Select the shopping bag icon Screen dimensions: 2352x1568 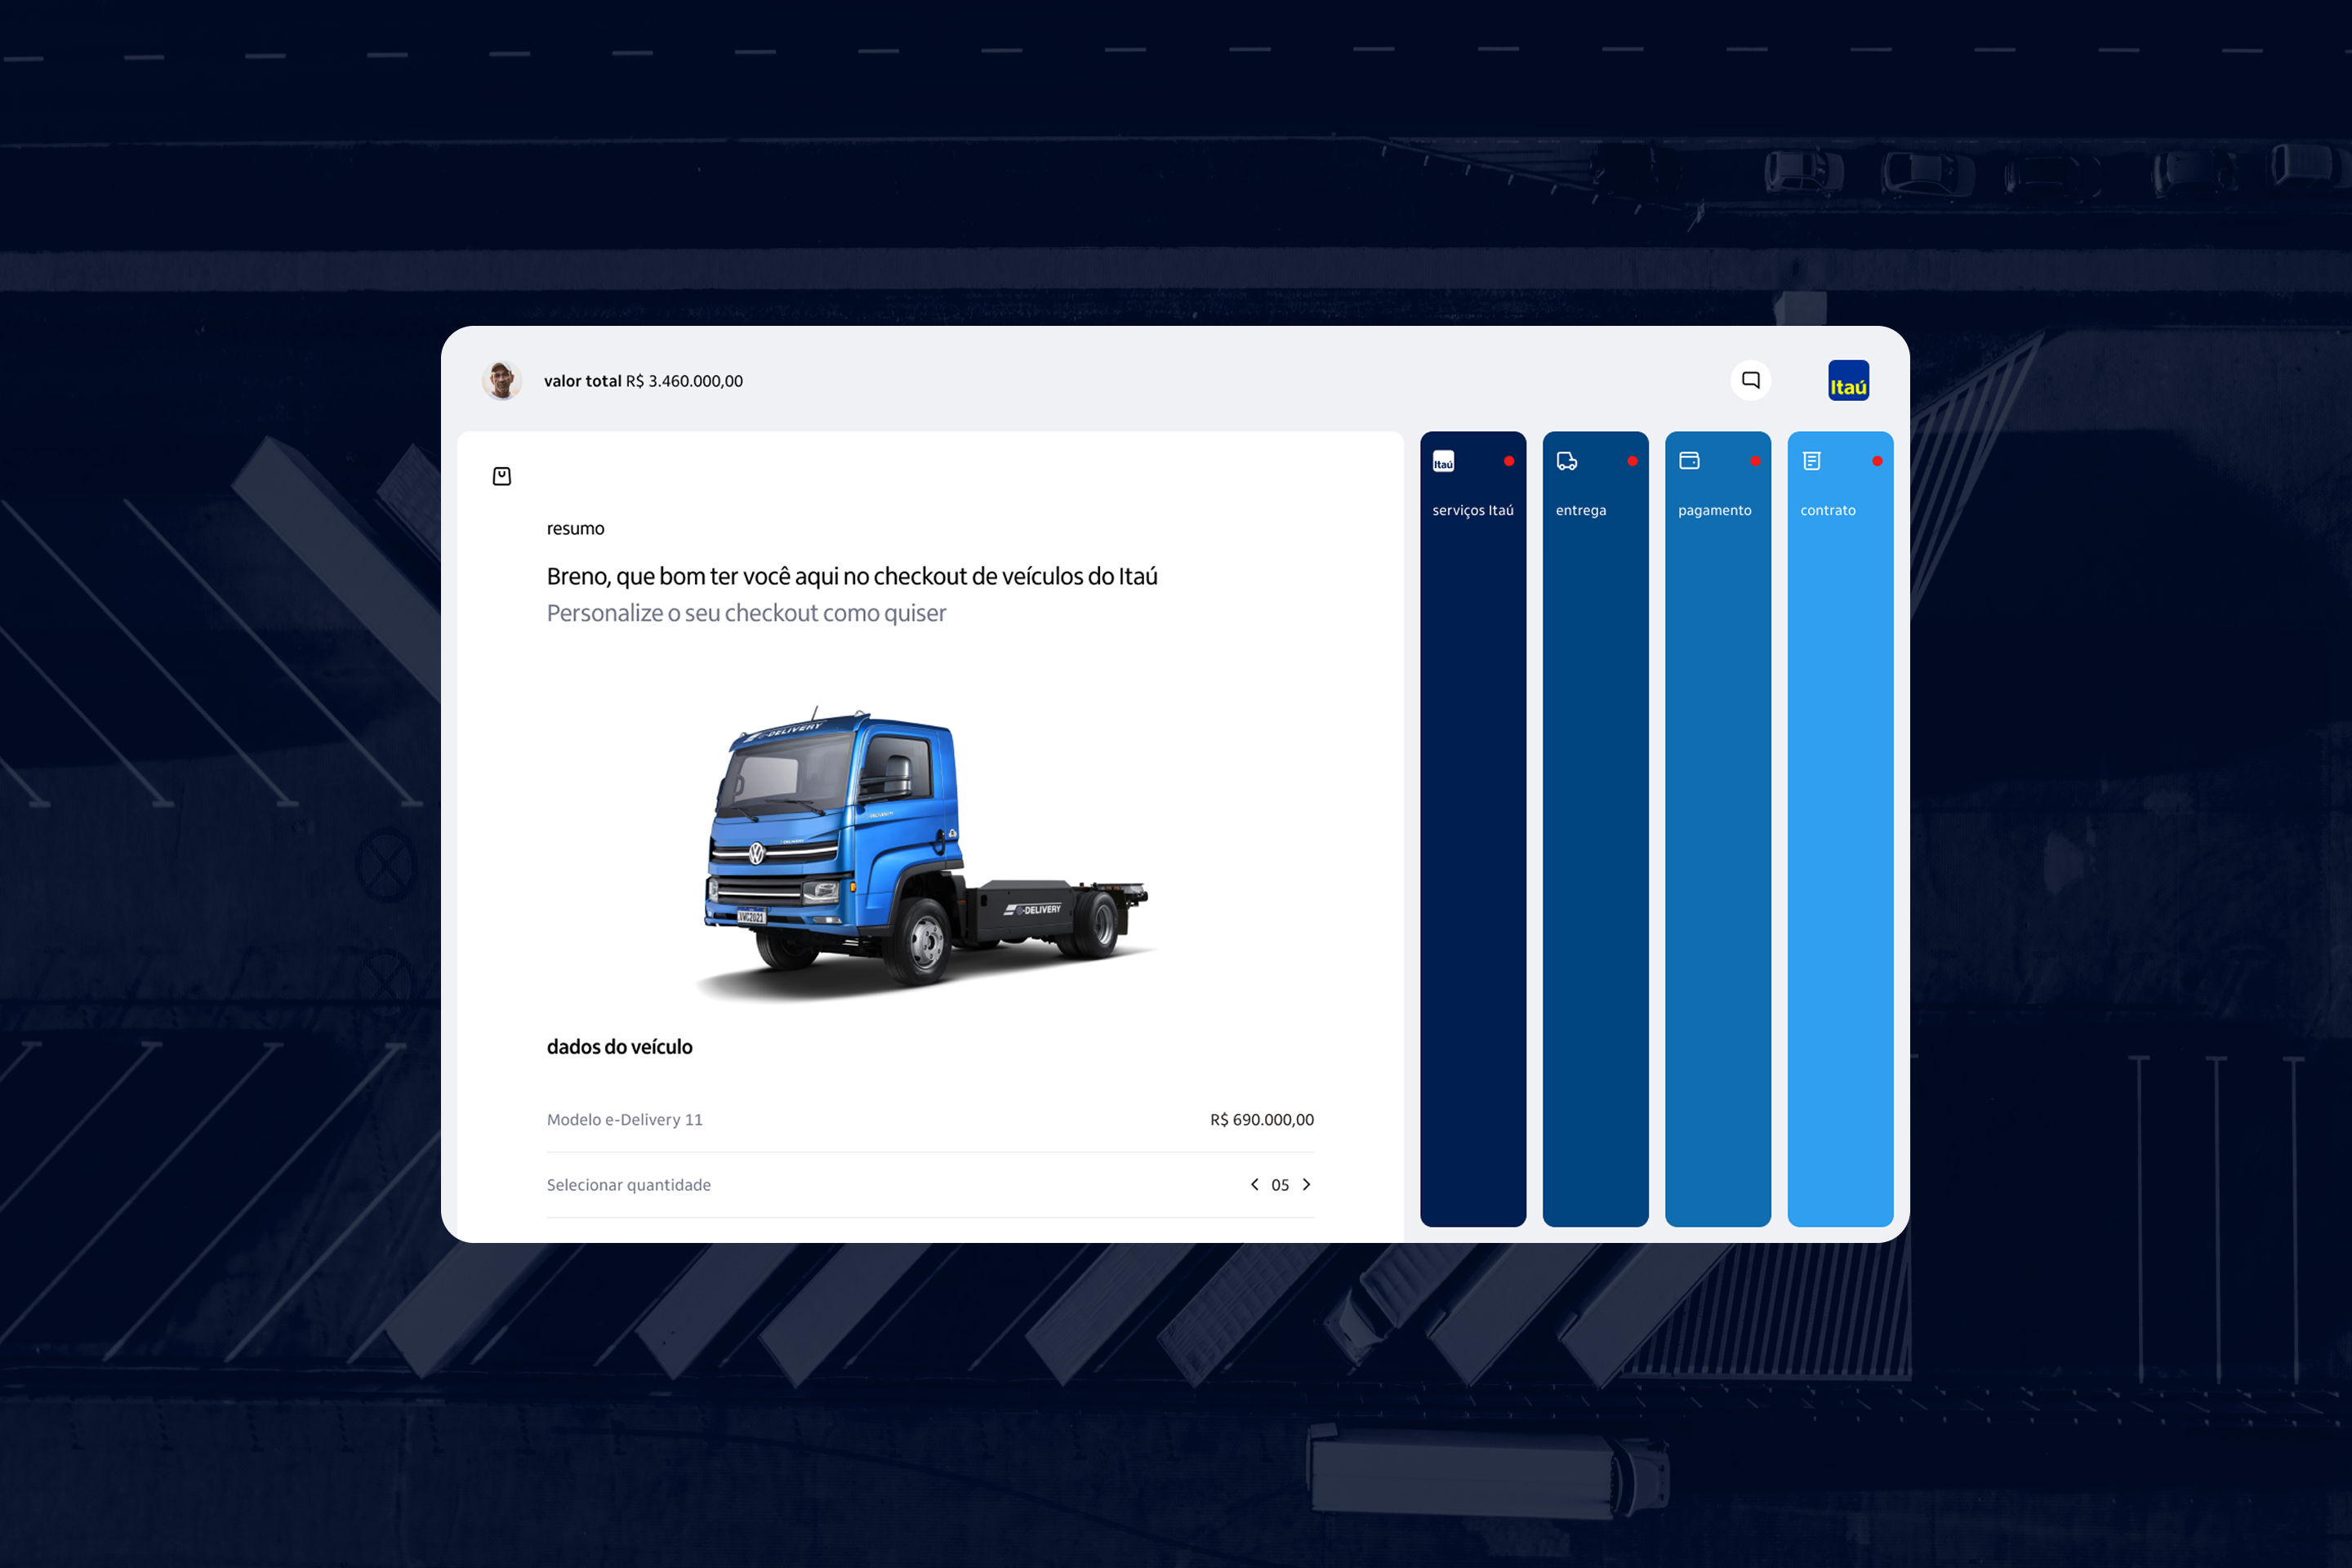[x=501, y=476]
